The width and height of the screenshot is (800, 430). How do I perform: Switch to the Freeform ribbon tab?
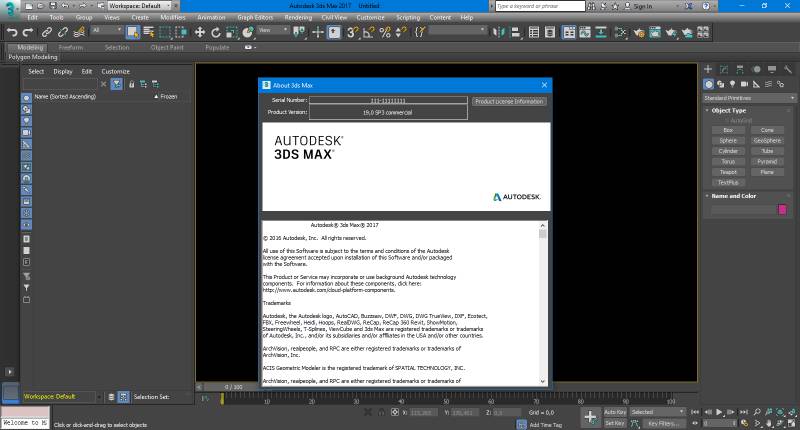[70, 47]
